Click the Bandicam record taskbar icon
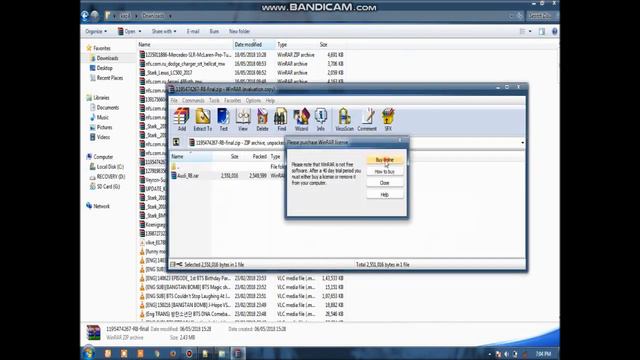This screenshot has height=360, width=640. coord(189,353)
